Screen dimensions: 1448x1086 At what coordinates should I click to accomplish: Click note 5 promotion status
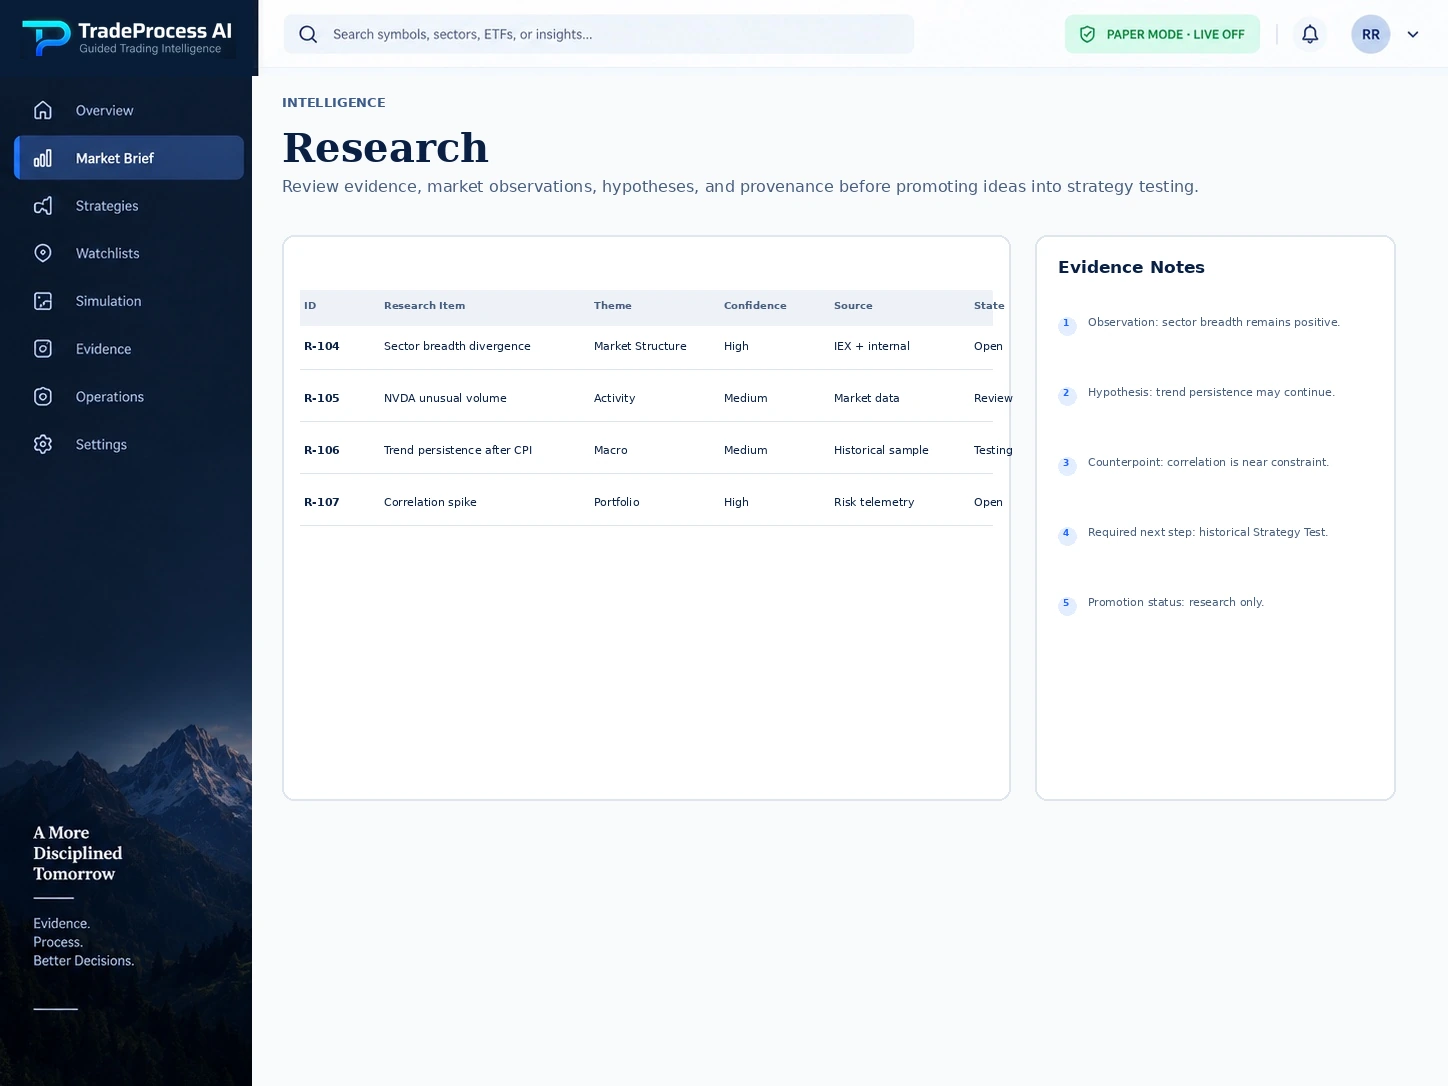pyautogui.click(x=1176, y=602)
